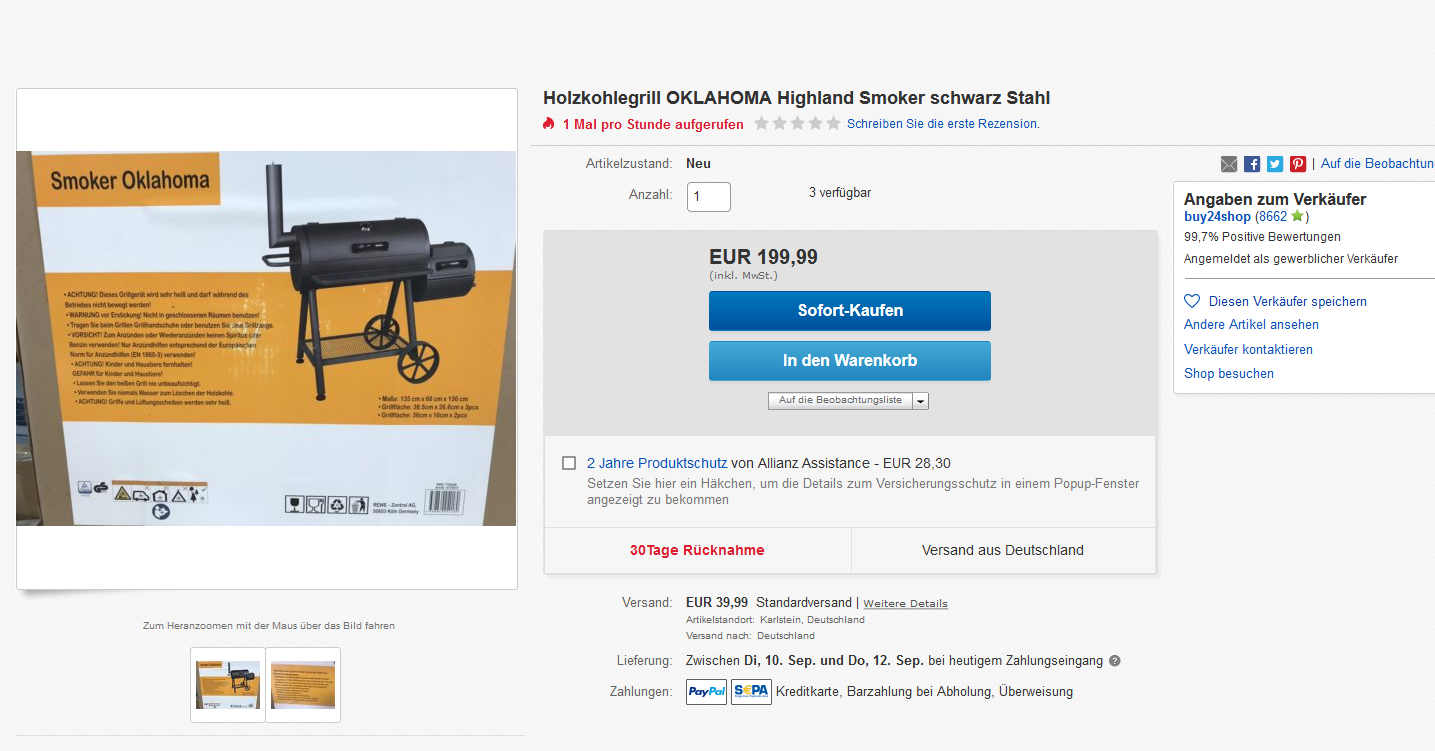The width and height of the screenshot is (1435, 751).
Task: Expand the Beobachtungsliste dropdown arrow
Action: (921, 401)
